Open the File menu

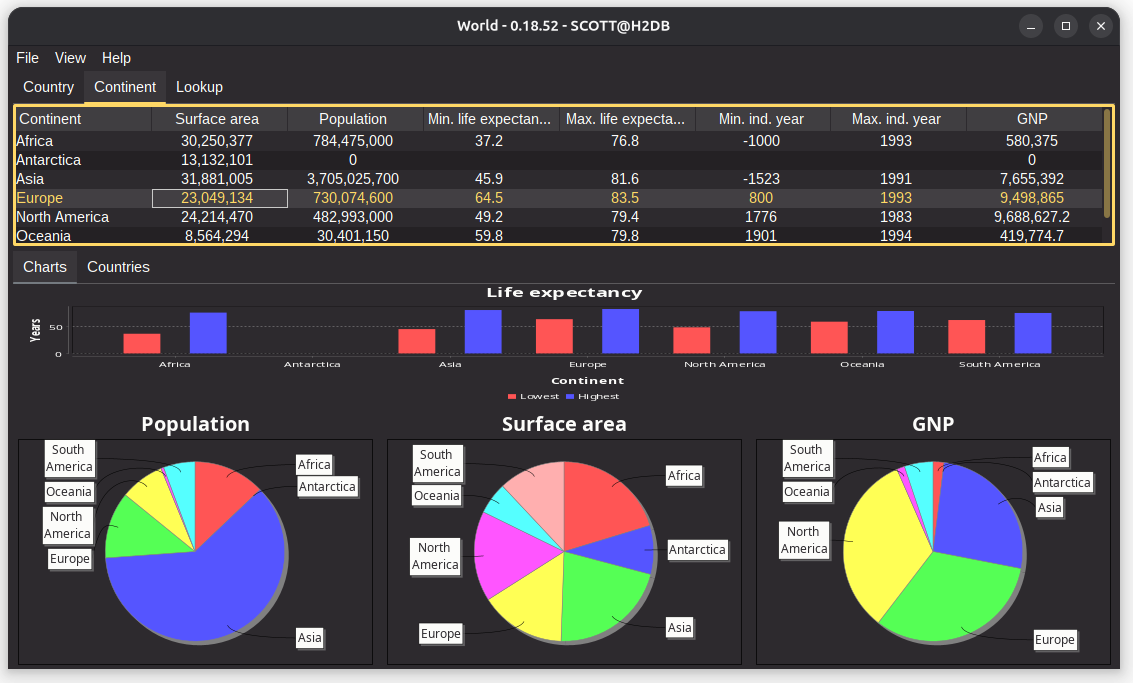[x=27, y=58]
